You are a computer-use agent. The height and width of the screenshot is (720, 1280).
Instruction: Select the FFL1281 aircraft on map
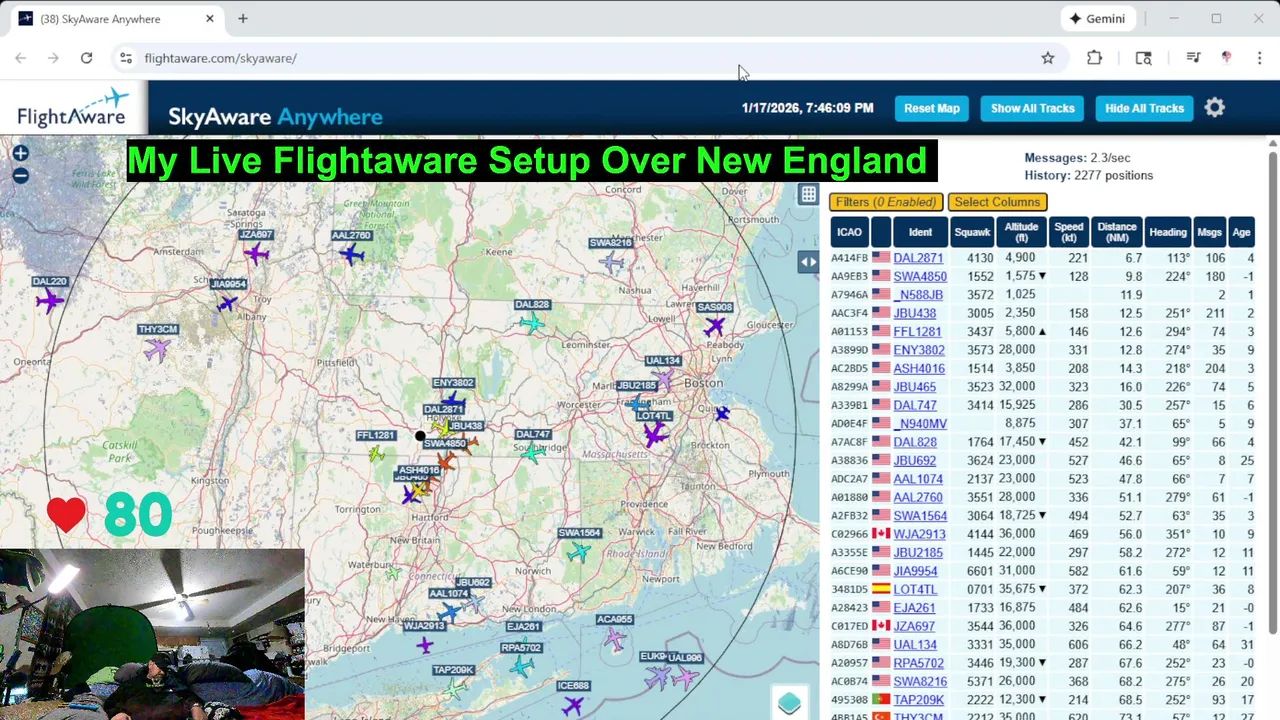coord(376,454)
